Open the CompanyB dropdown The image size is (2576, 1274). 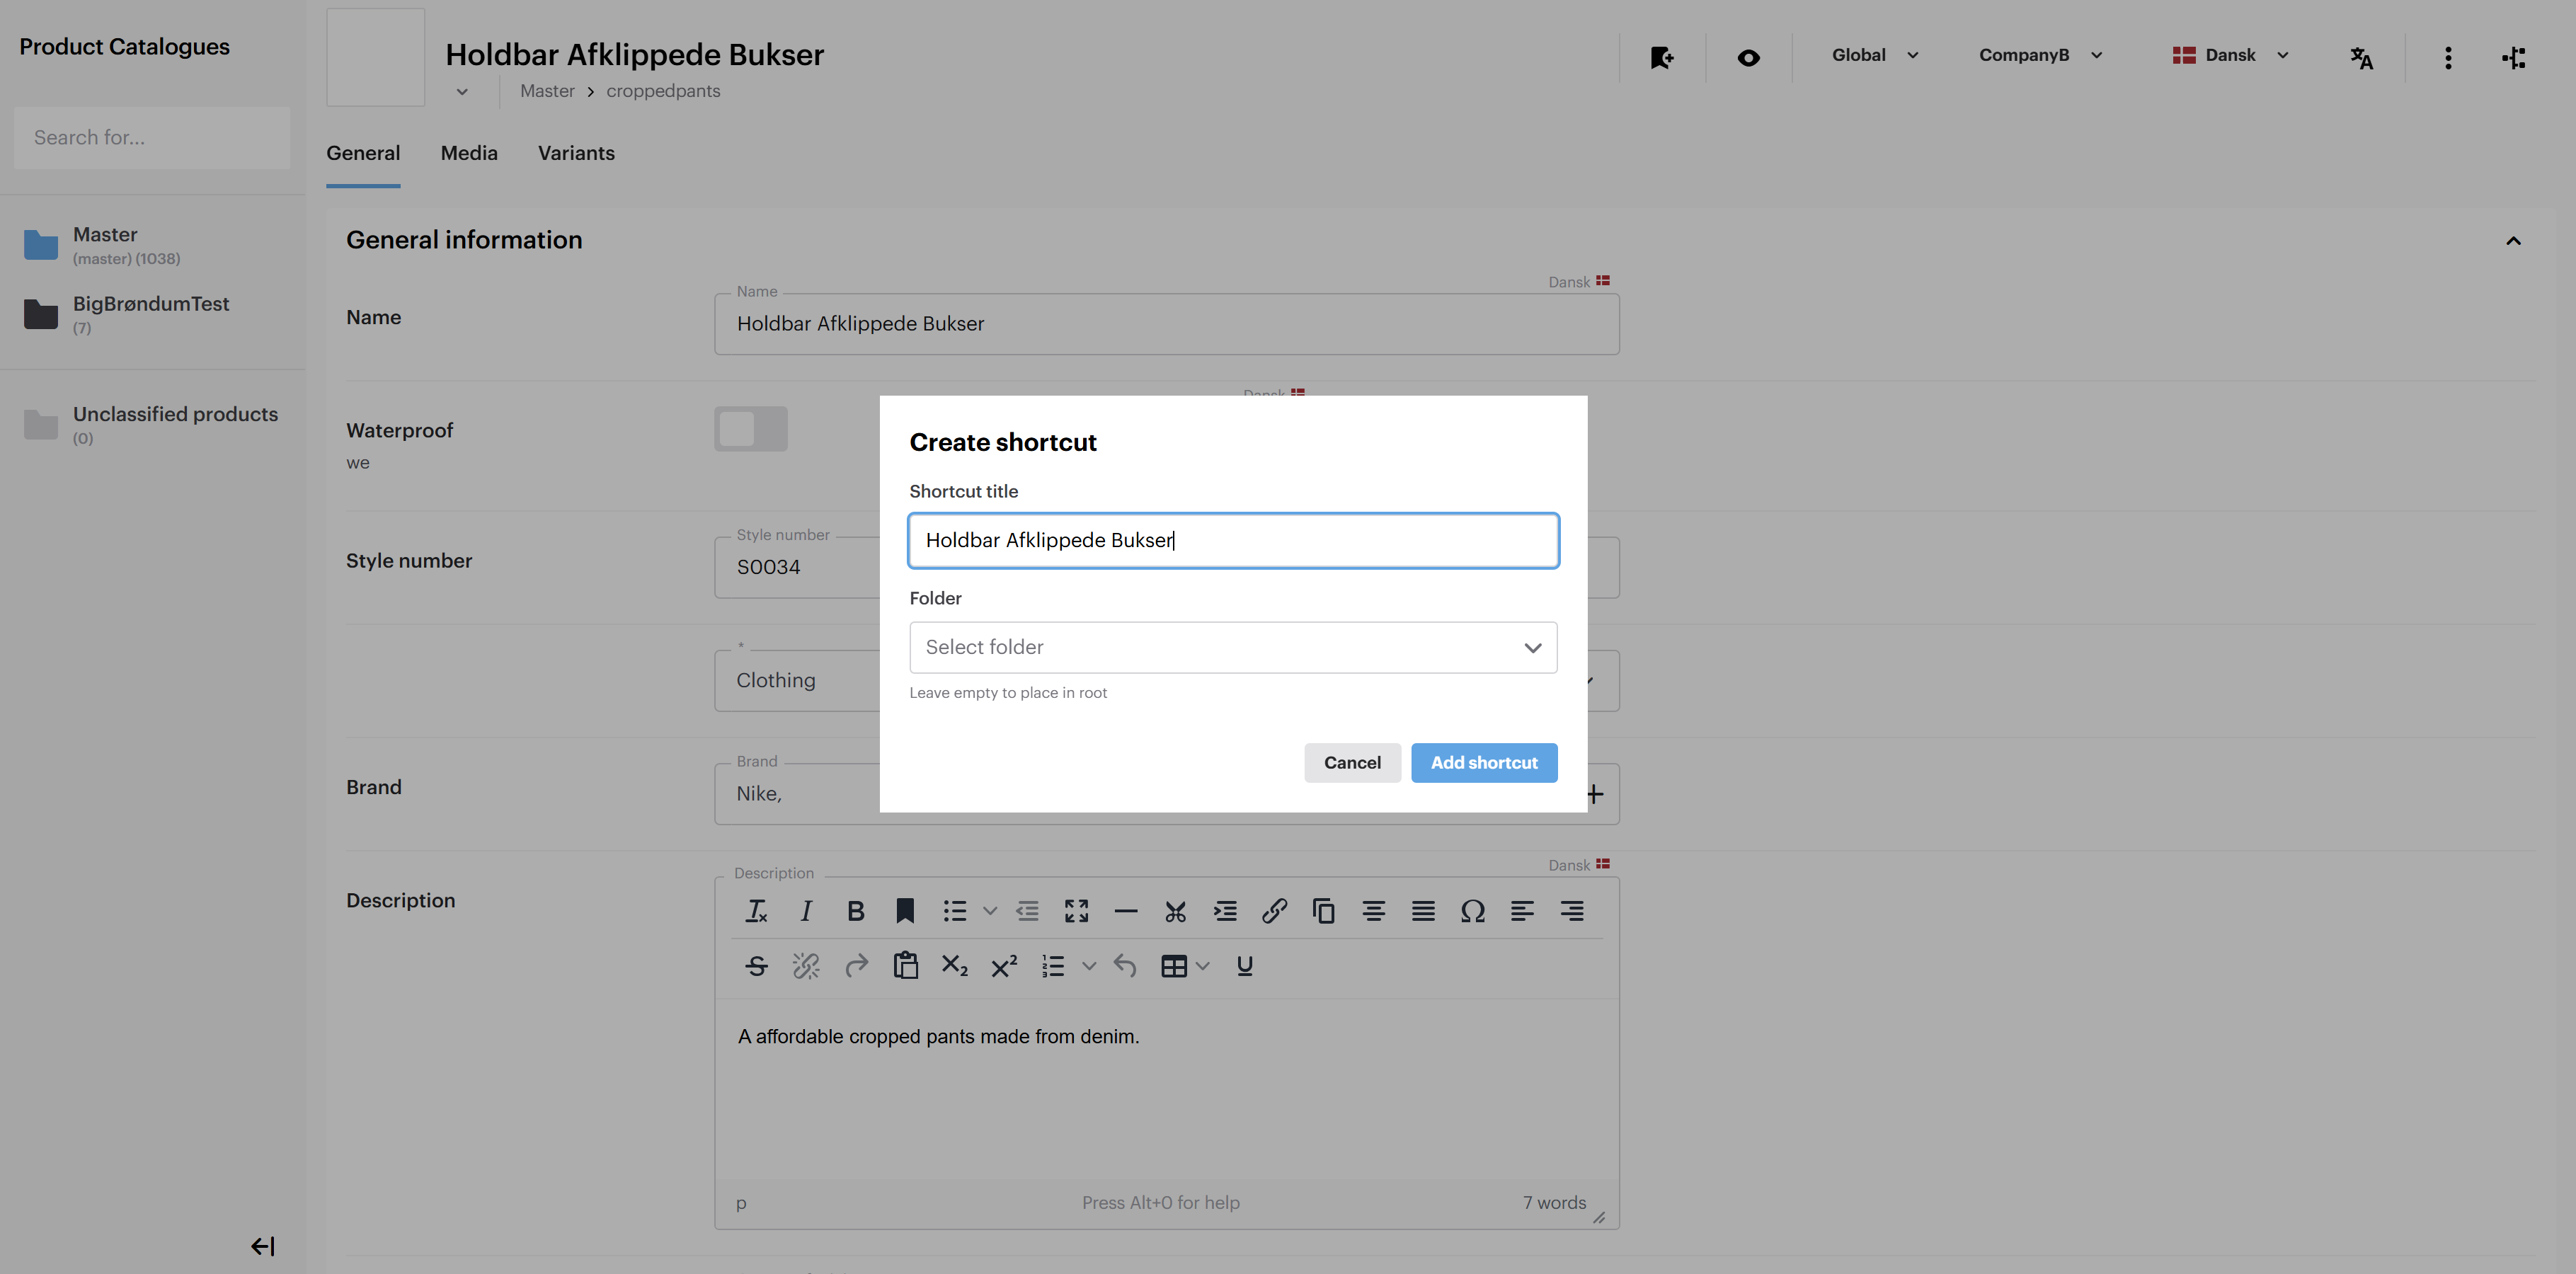[x=2040, y=56]
